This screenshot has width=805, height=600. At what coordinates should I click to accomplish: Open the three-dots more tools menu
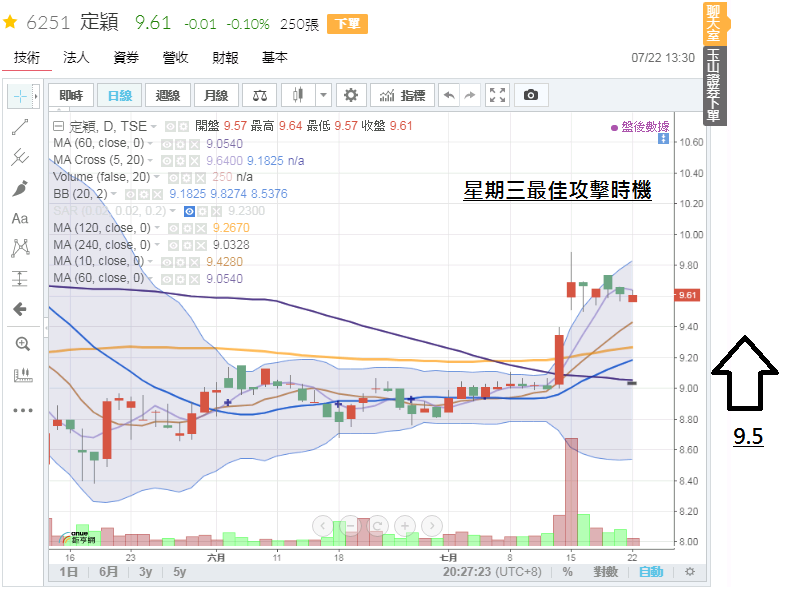pos(23,410)
